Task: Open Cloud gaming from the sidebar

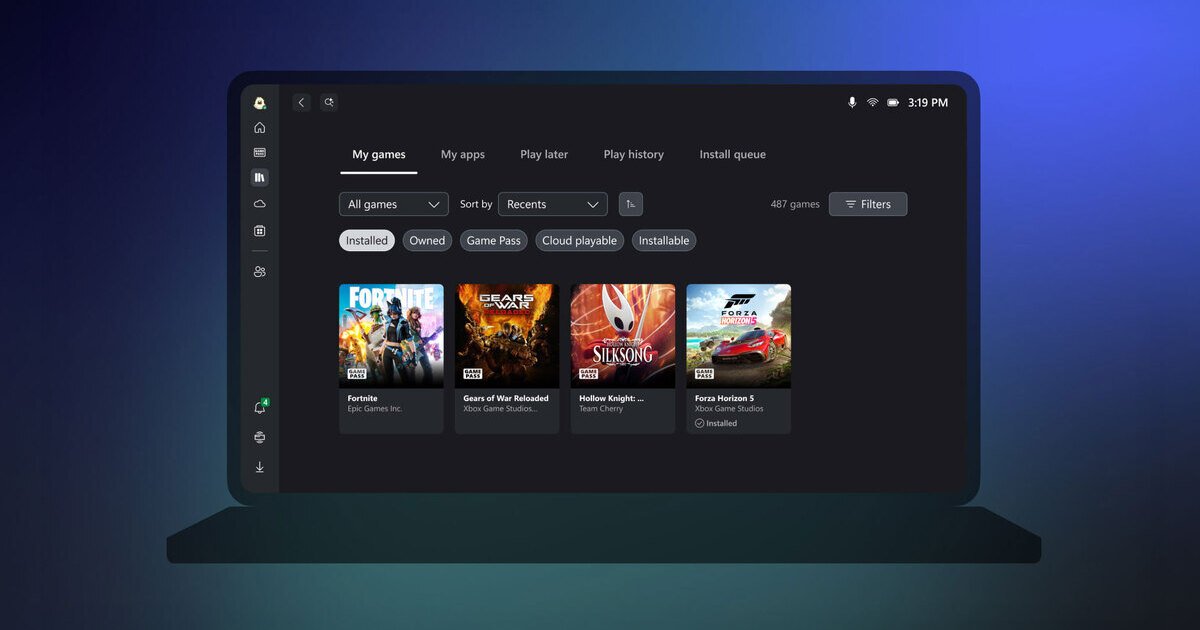Action: (x=259, y=203)
